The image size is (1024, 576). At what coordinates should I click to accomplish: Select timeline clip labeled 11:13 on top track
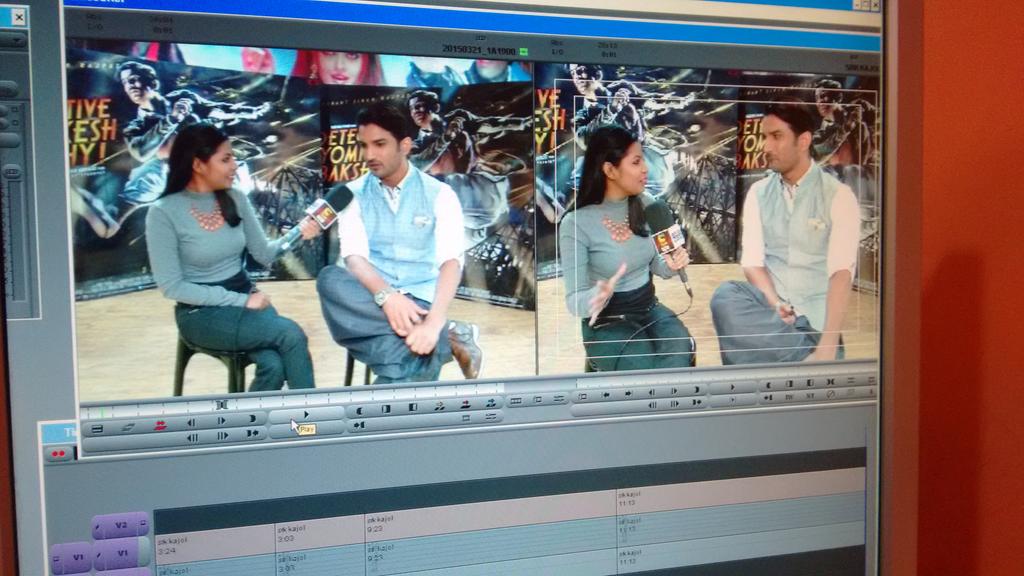pyautogui.click(x=740, y=498)
